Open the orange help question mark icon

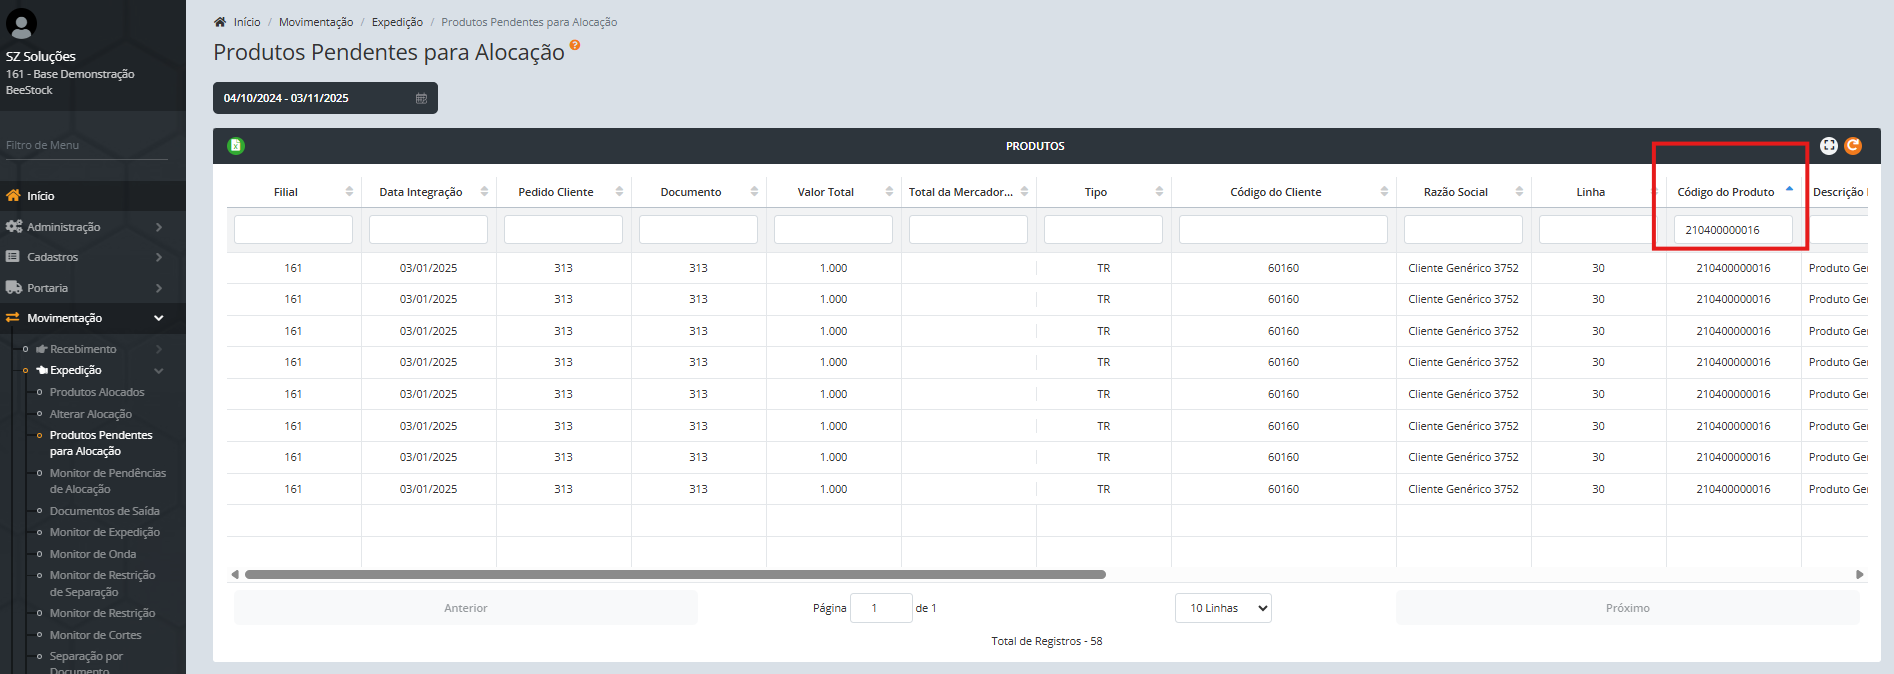575,45
